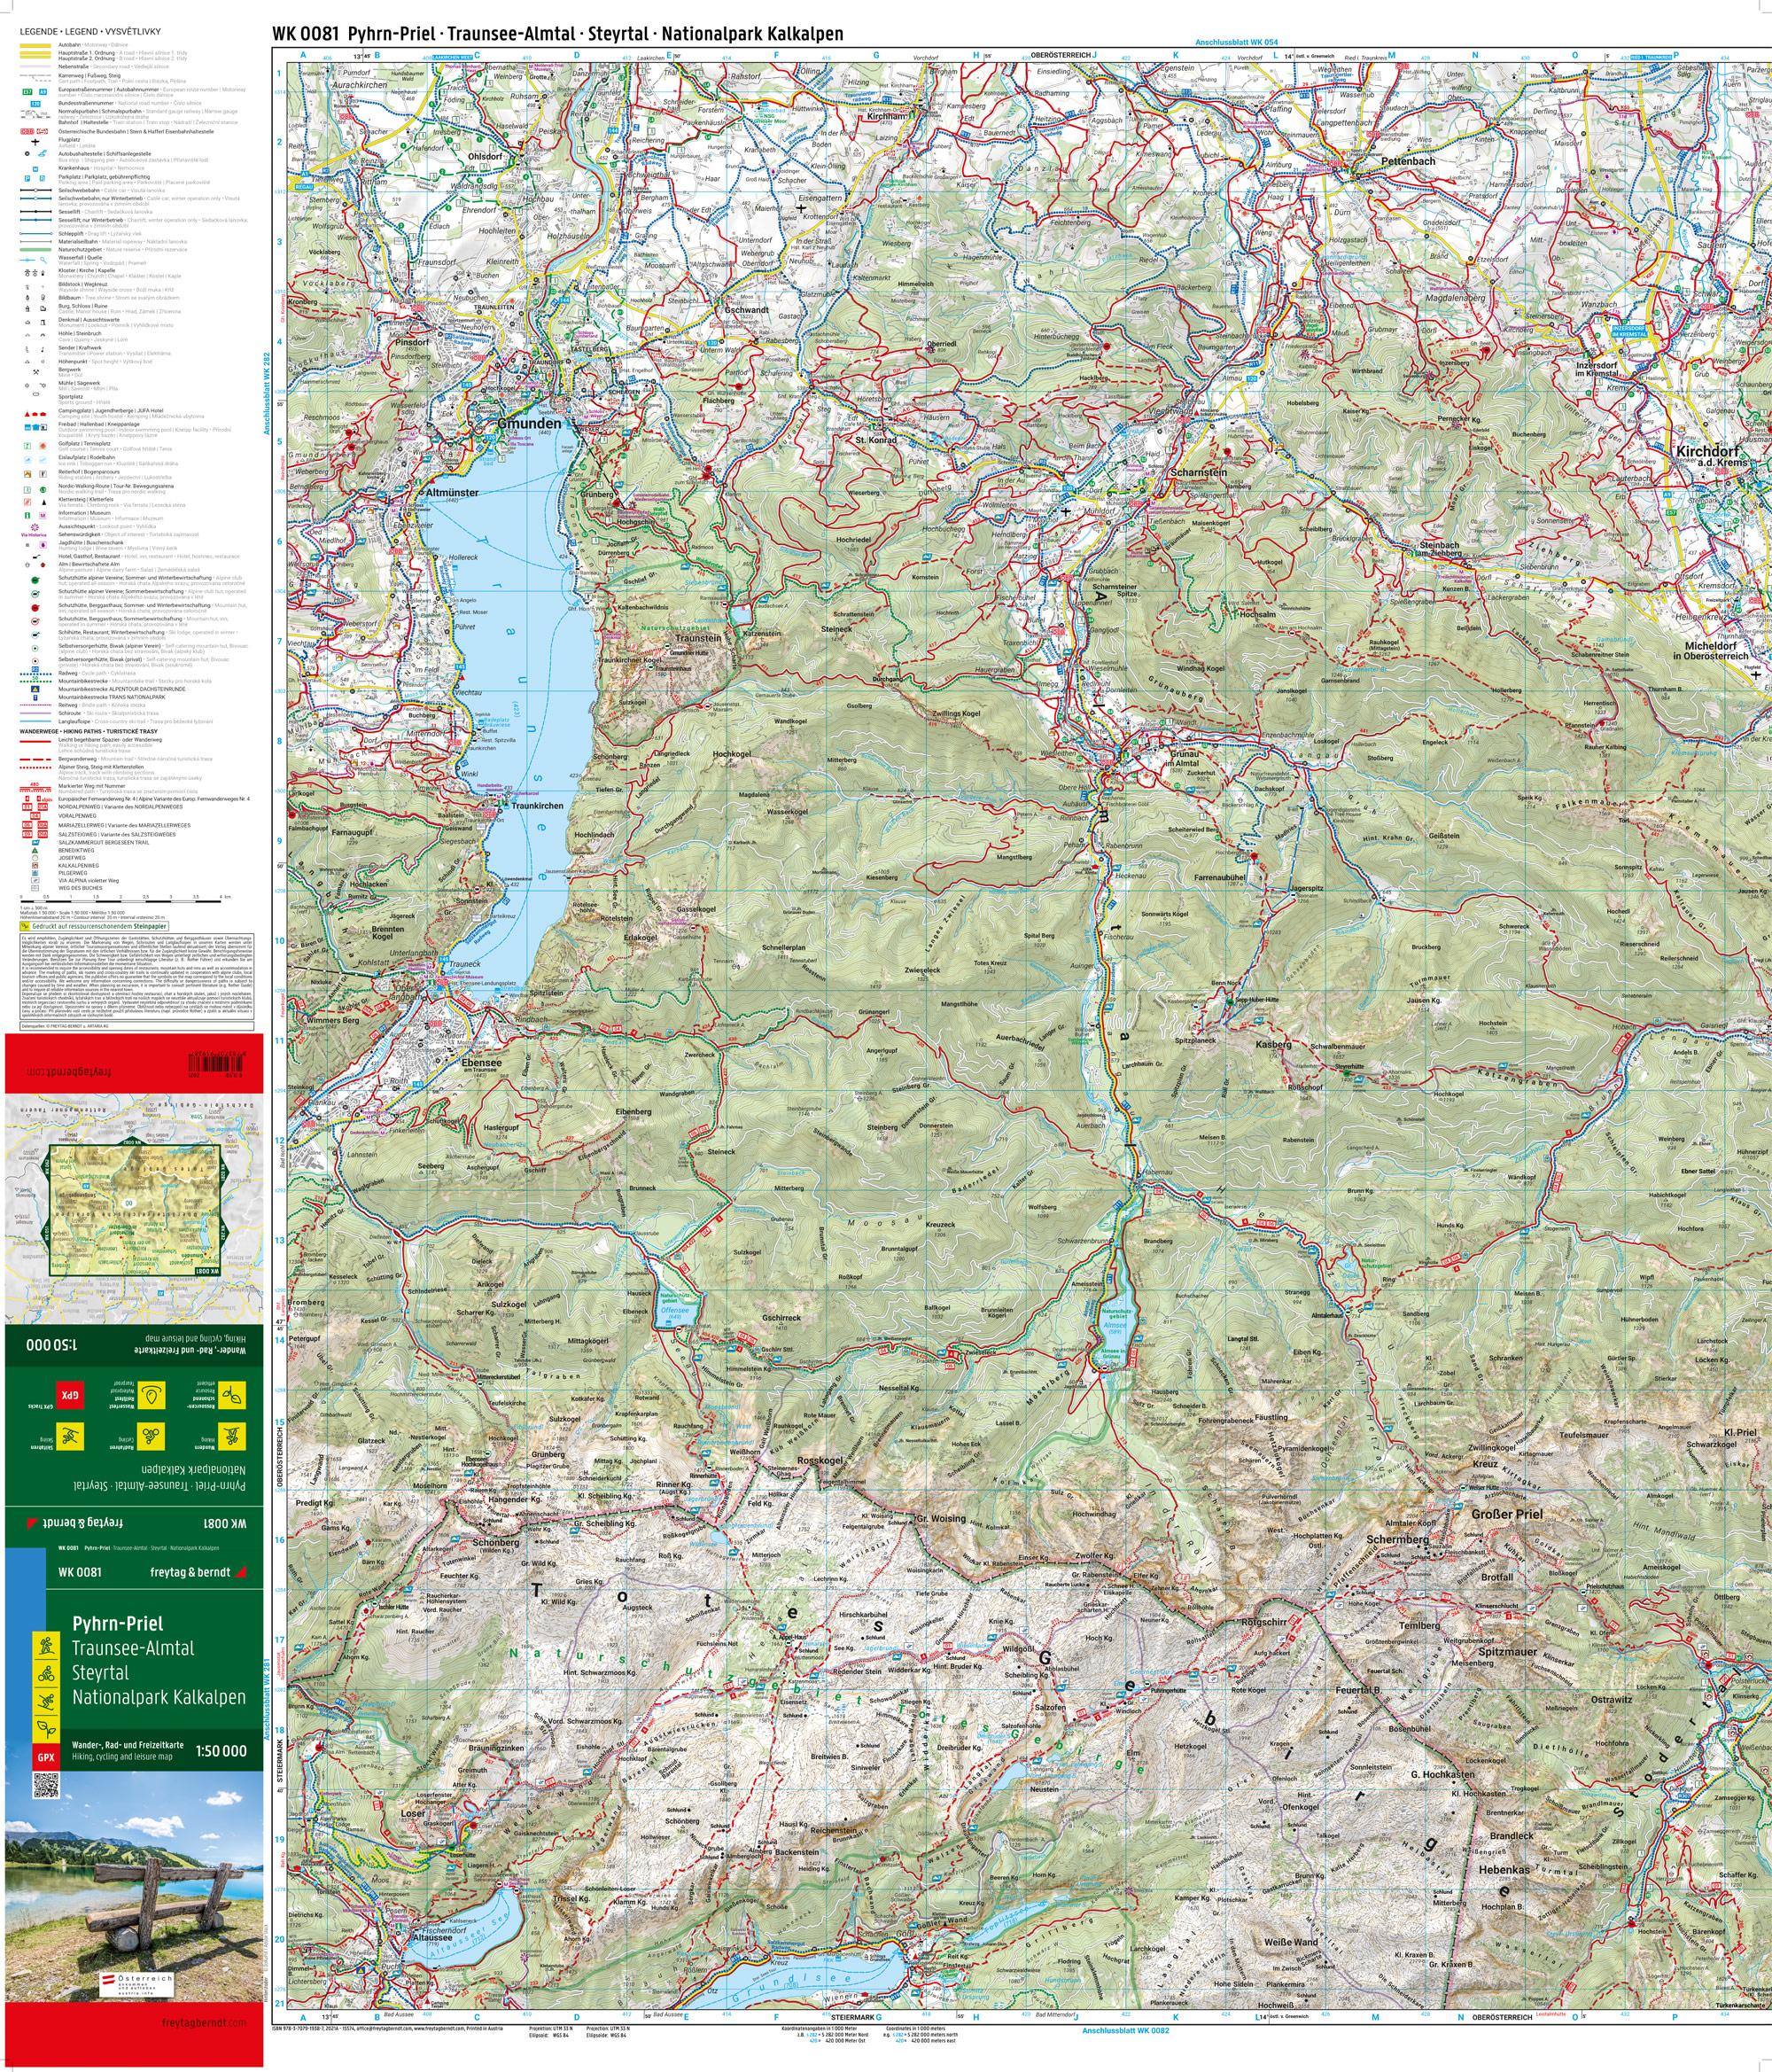
Task: Select the Klettersteig via ferrata icon in the legend
Action: point(27,502)
